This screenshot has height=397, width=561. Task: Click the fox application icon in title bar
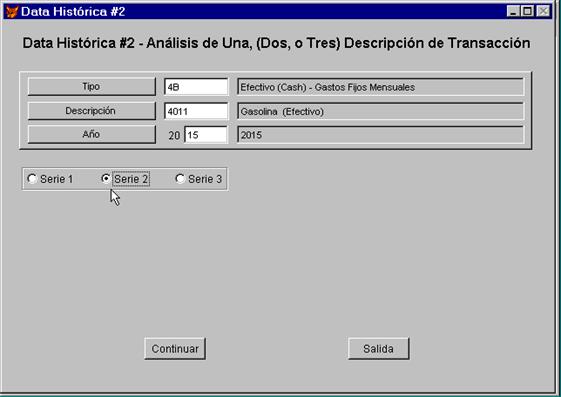click(12, 12)
